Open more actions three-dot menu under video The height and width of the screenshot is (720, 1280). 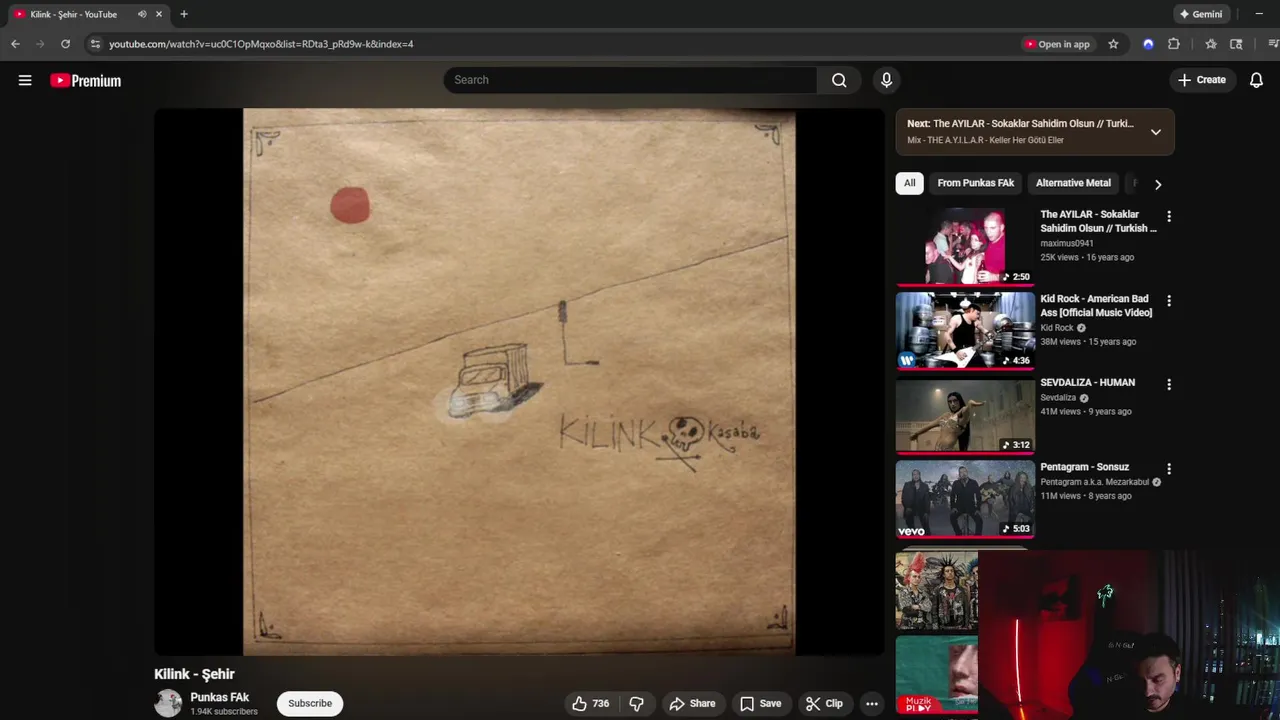click(x=872, y=704)
